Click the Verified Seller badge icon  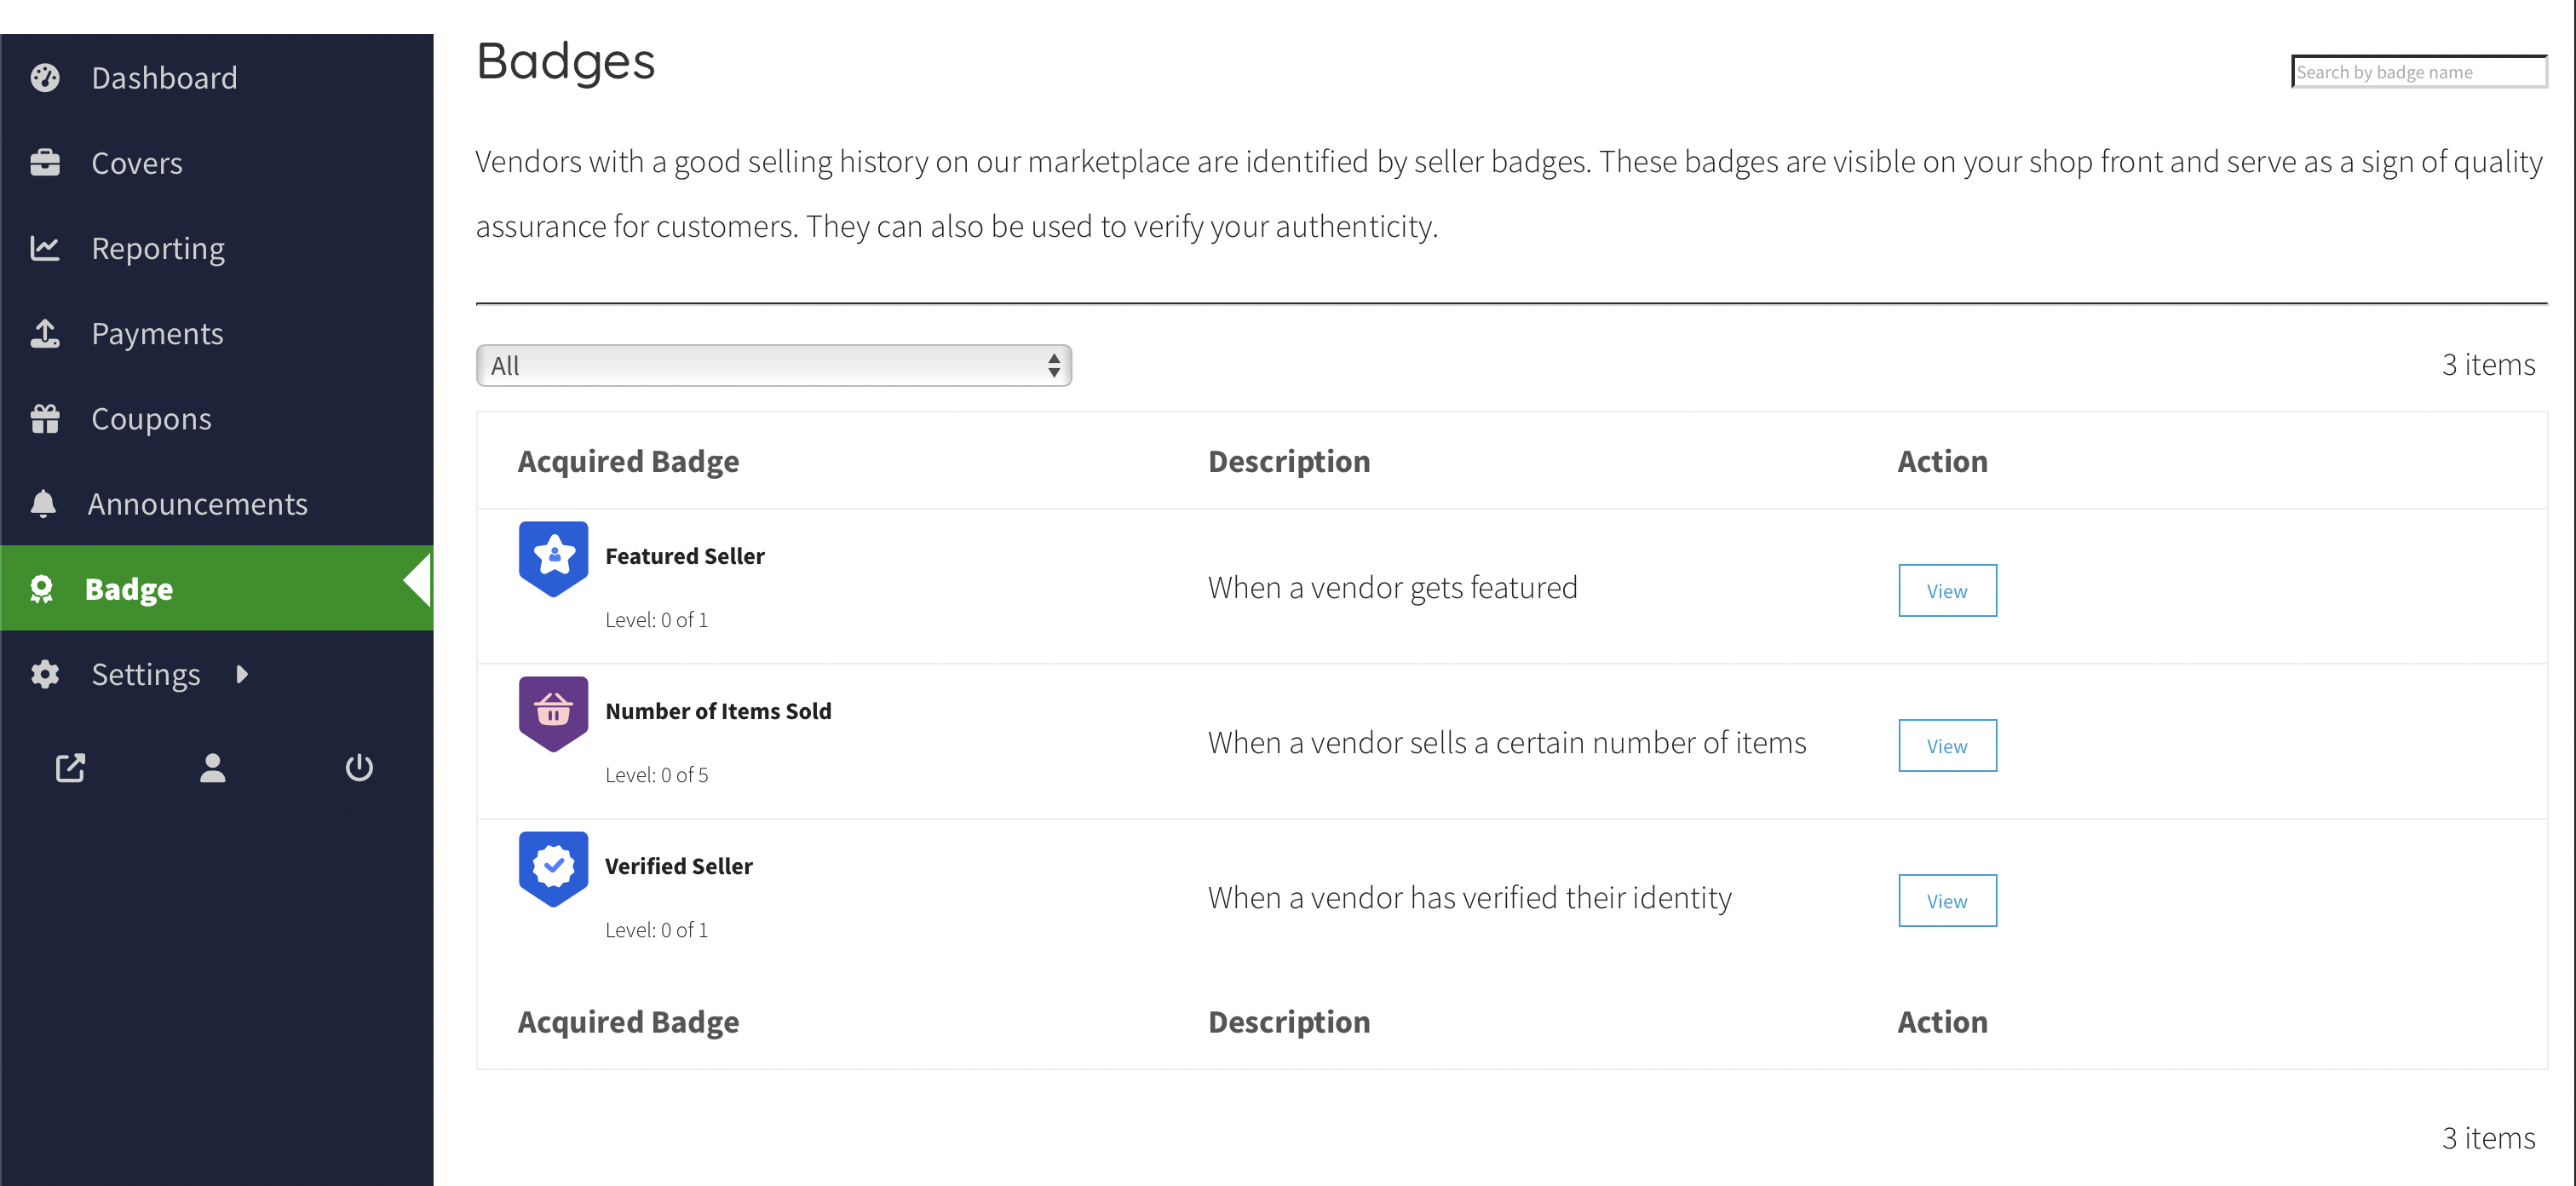(553, 868)
